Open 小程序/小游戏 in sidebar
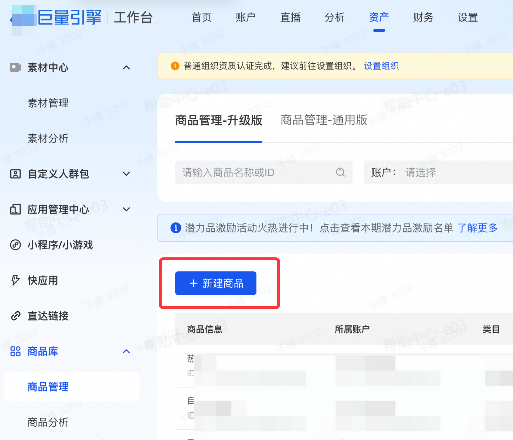The width and height of the screenshot is (513, 440). (x=60, y=245)
